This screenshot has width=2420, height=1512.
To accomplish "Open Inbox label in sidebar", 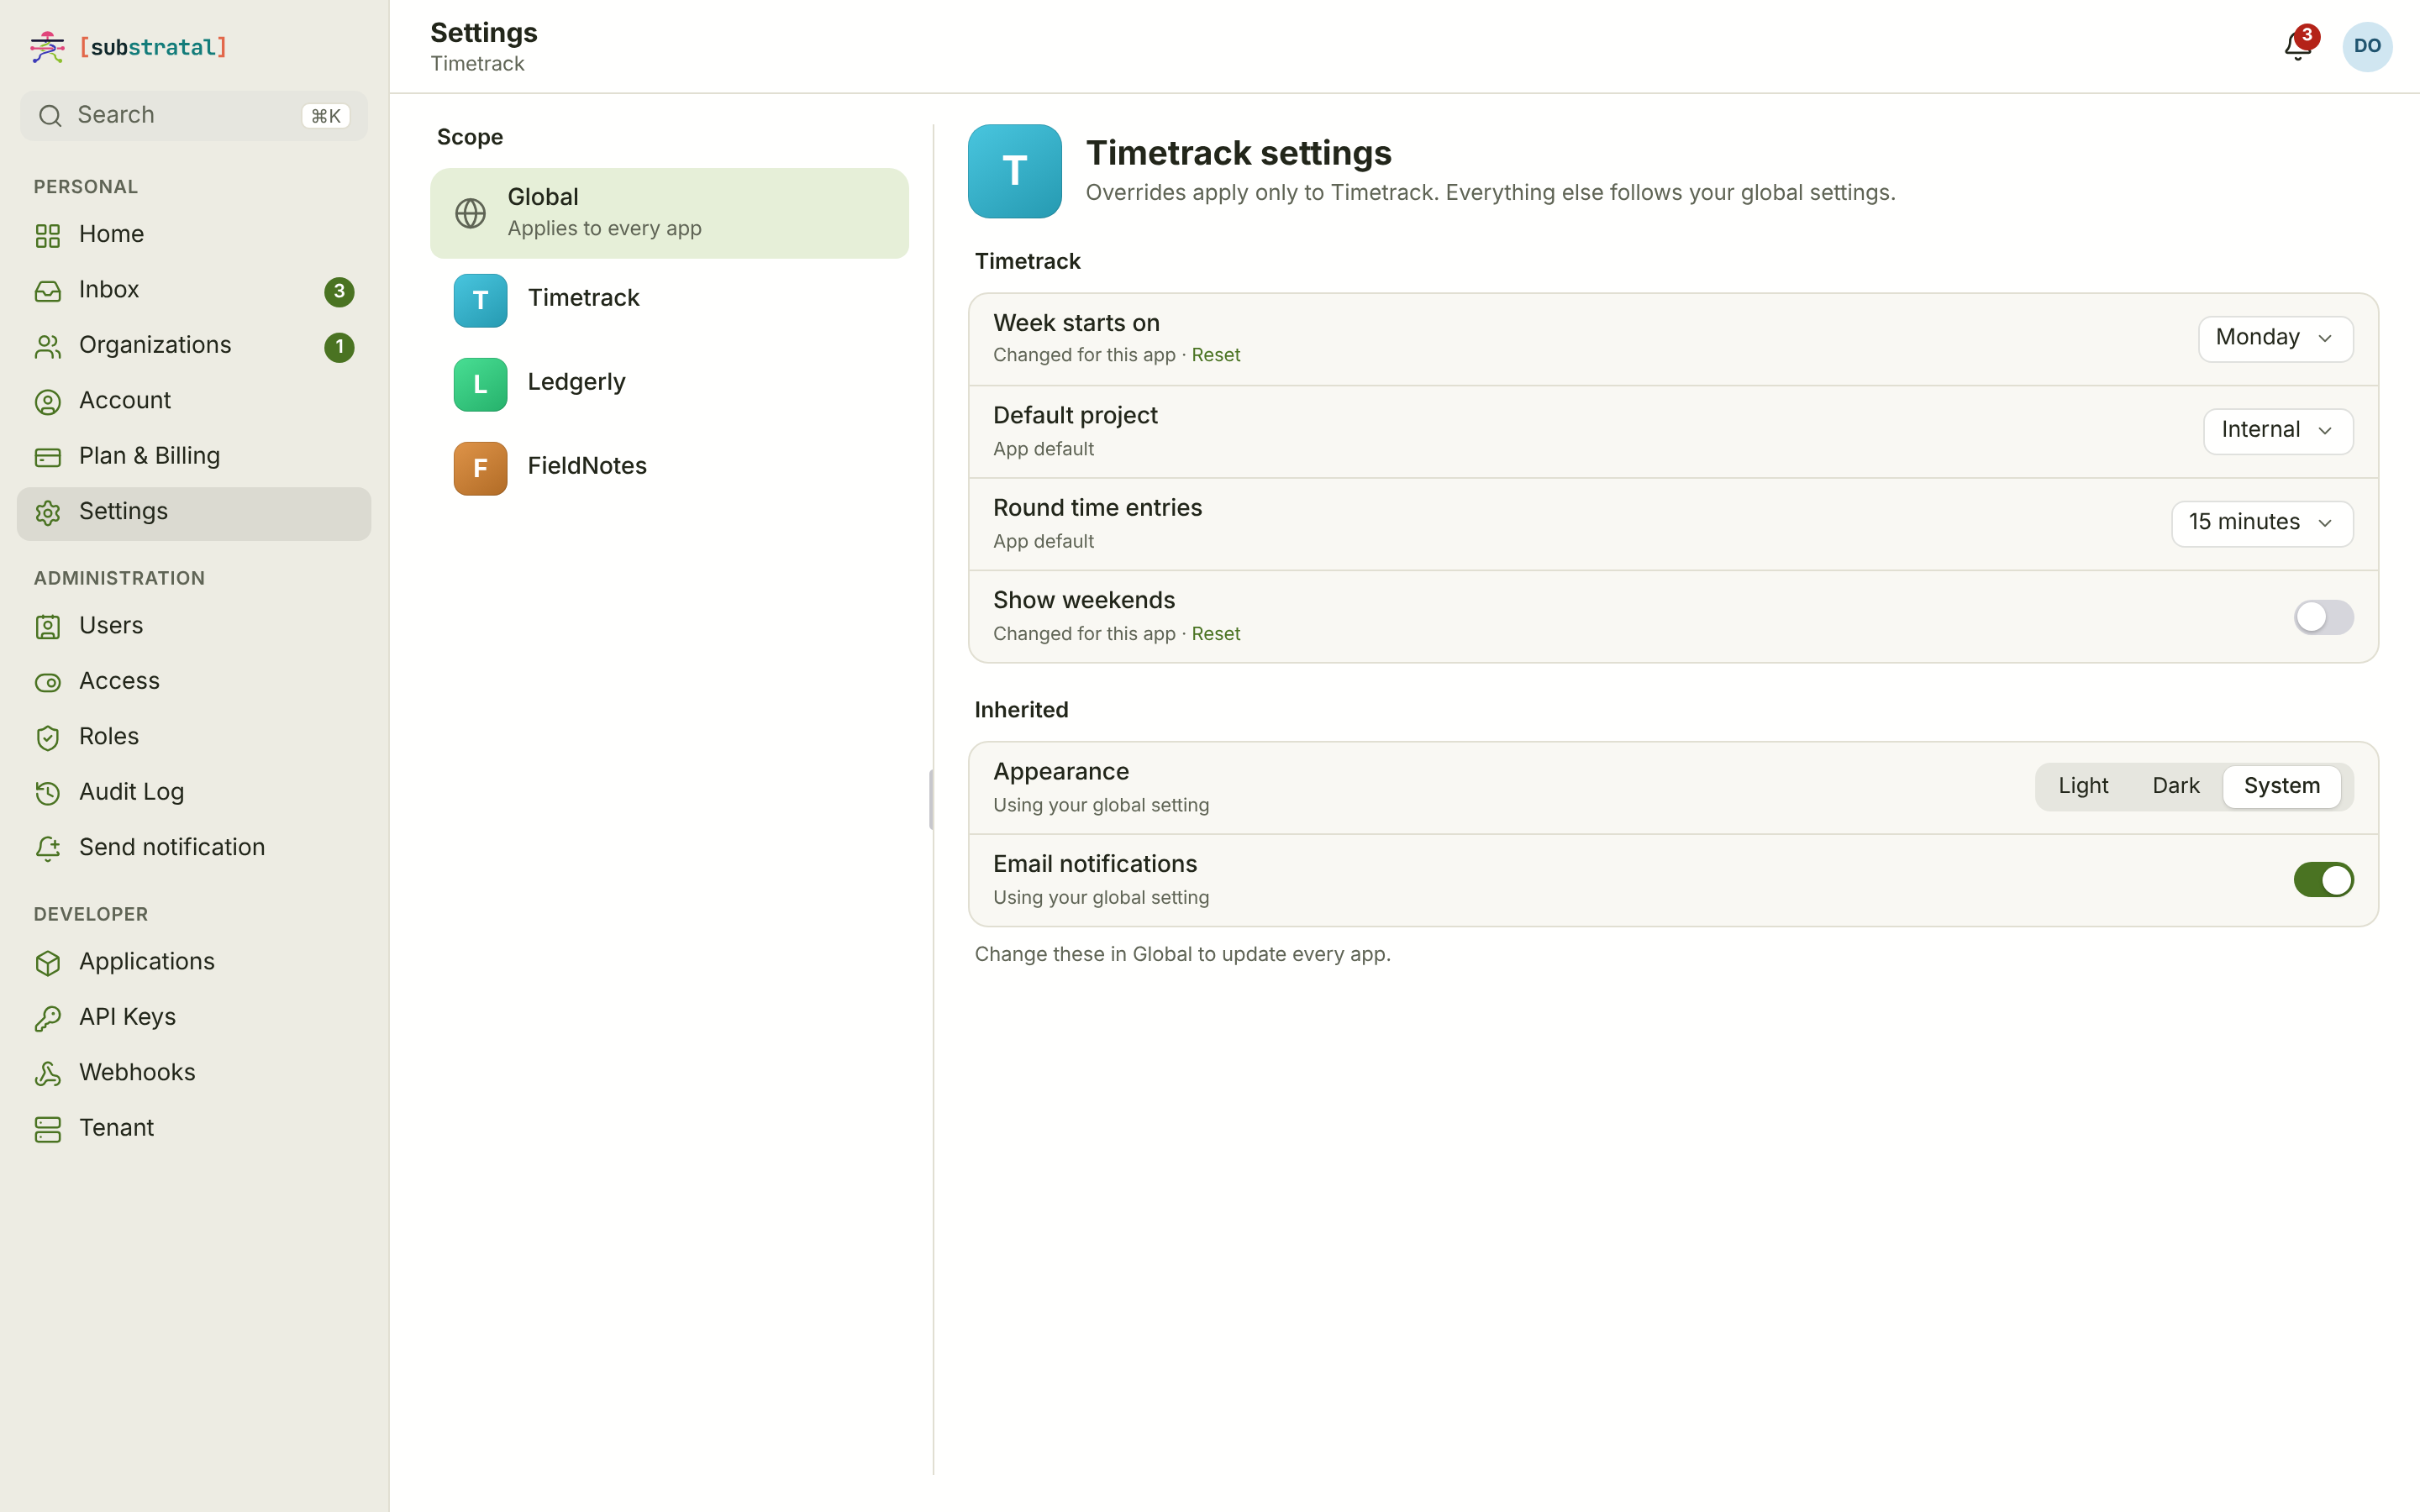I will point(109,290).
